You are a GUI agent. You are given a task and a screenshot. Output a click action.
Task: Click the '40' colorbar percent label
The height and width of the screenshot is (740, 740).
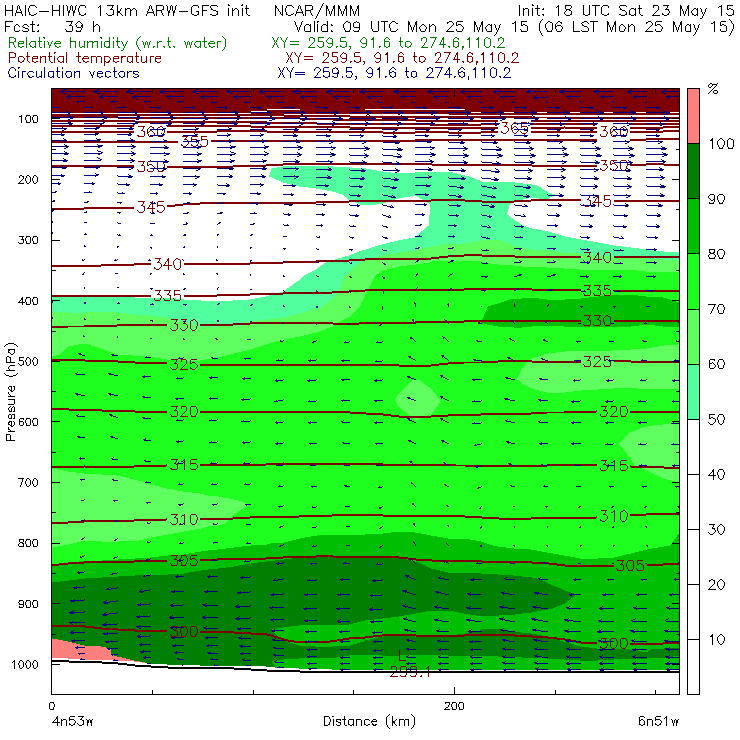pyautogui.click(x=716, y=474)
